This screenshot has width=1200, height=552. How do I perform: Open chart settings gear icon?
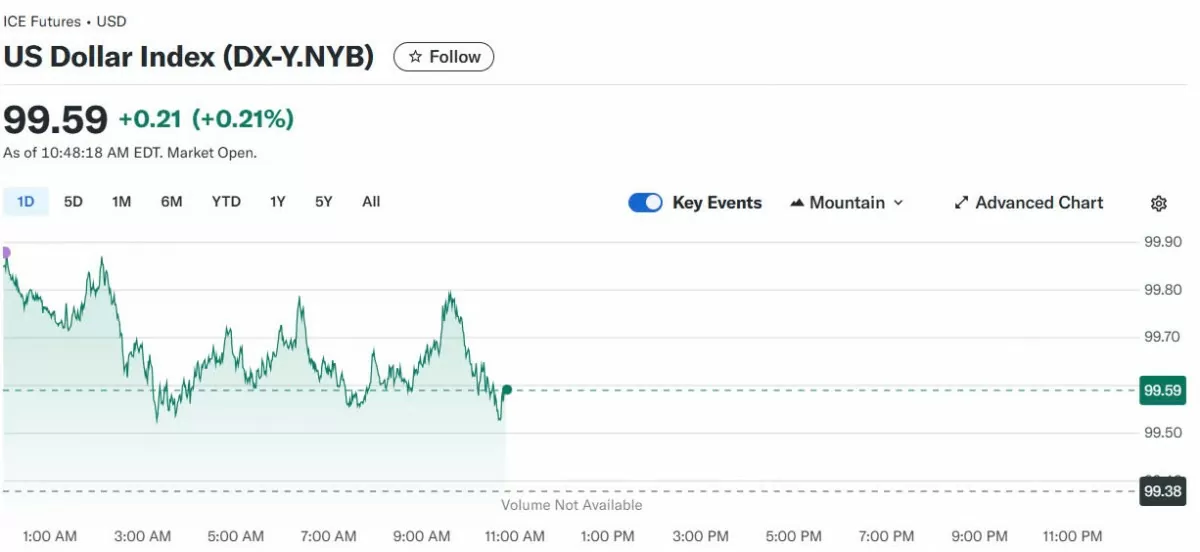click(x=1158, y=203)
